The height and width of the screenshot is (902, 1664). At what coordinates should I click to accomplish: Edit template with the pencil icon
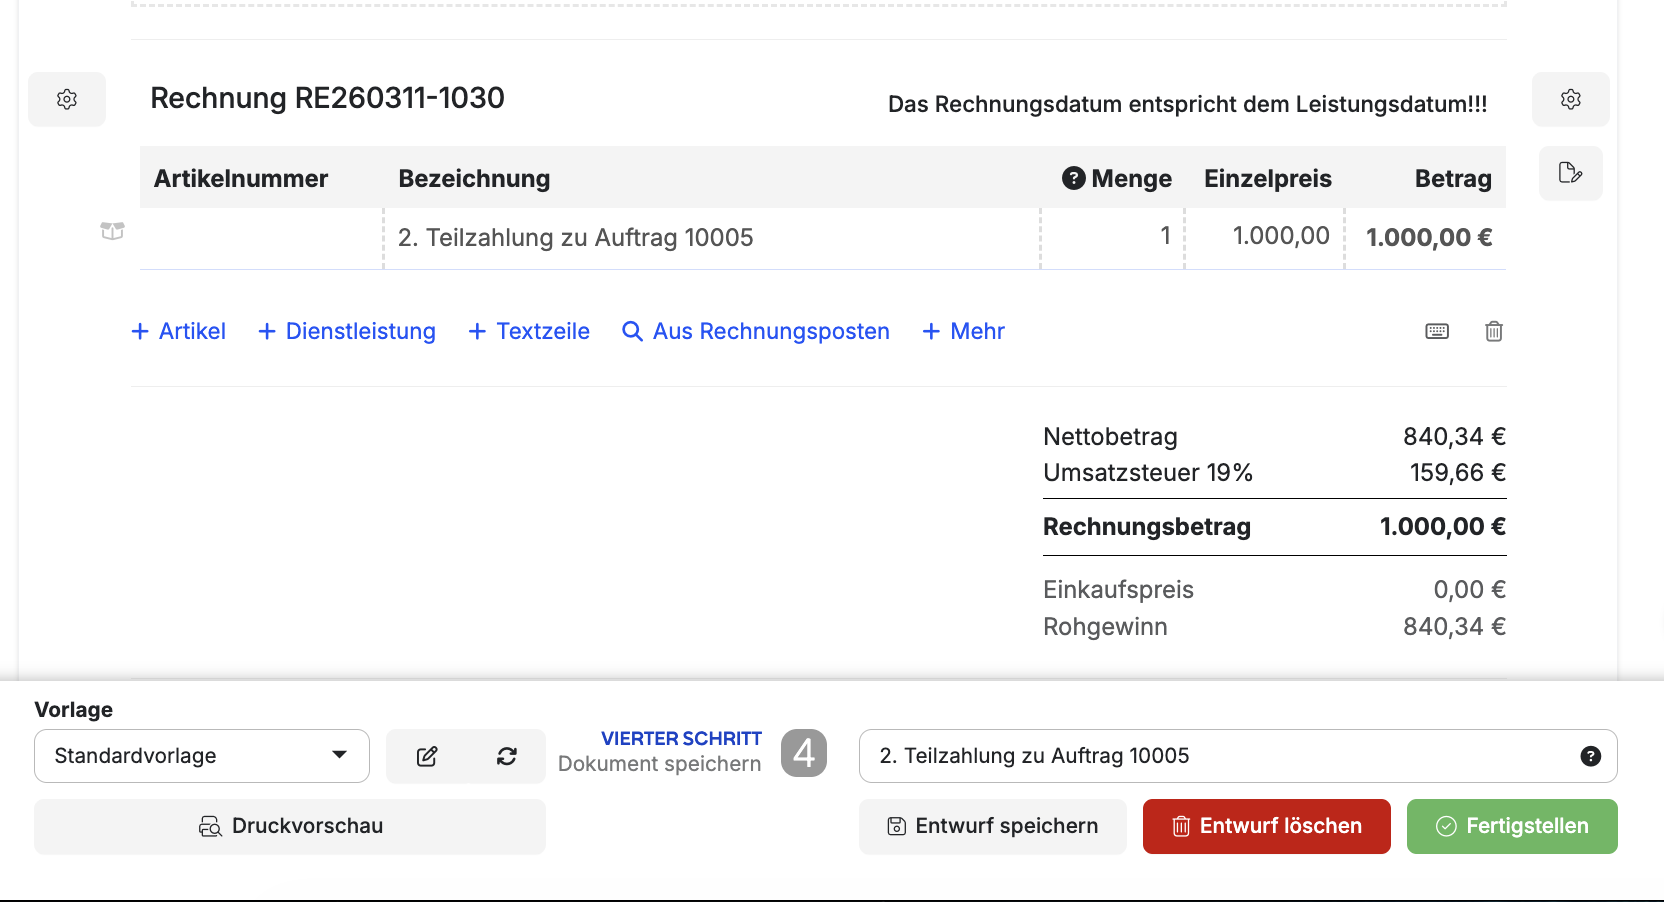click(x=427, y=756)
